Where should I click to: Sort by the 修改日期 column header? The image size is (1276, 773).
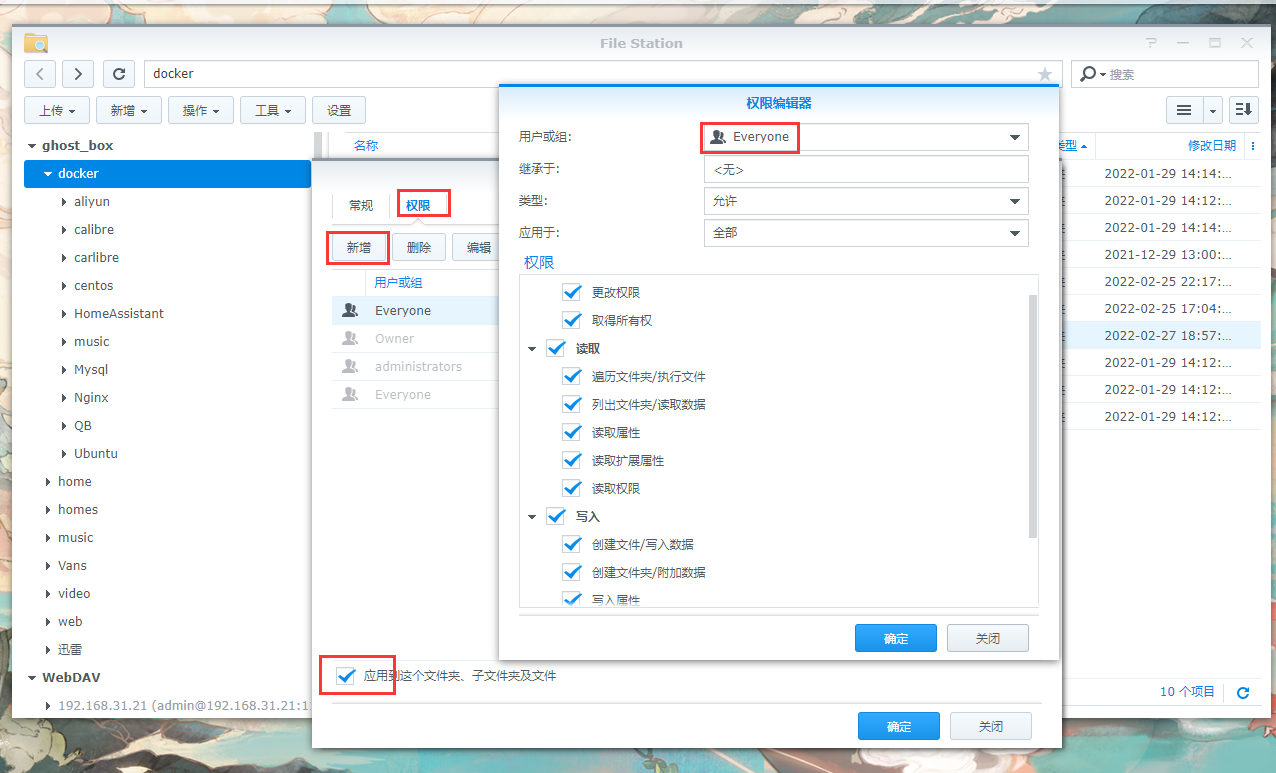click(x=1212, y=146)
